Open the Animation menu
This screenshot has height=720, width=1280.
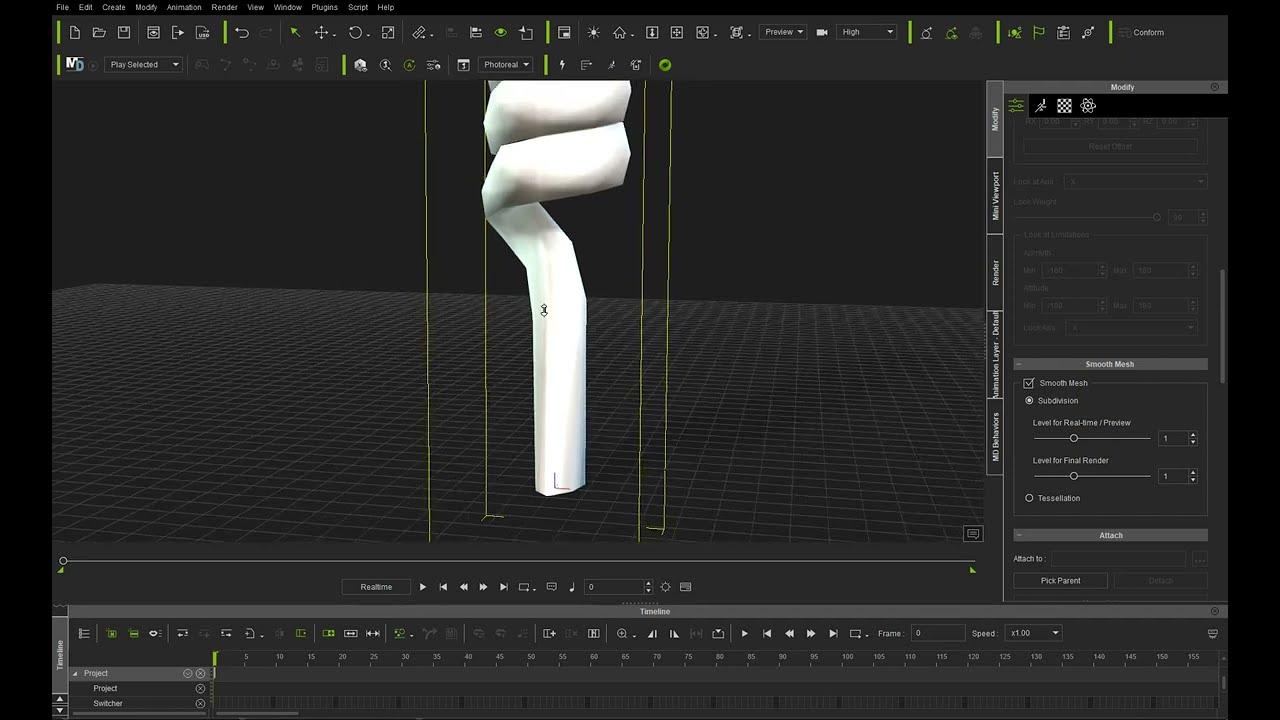pos(184,7)
